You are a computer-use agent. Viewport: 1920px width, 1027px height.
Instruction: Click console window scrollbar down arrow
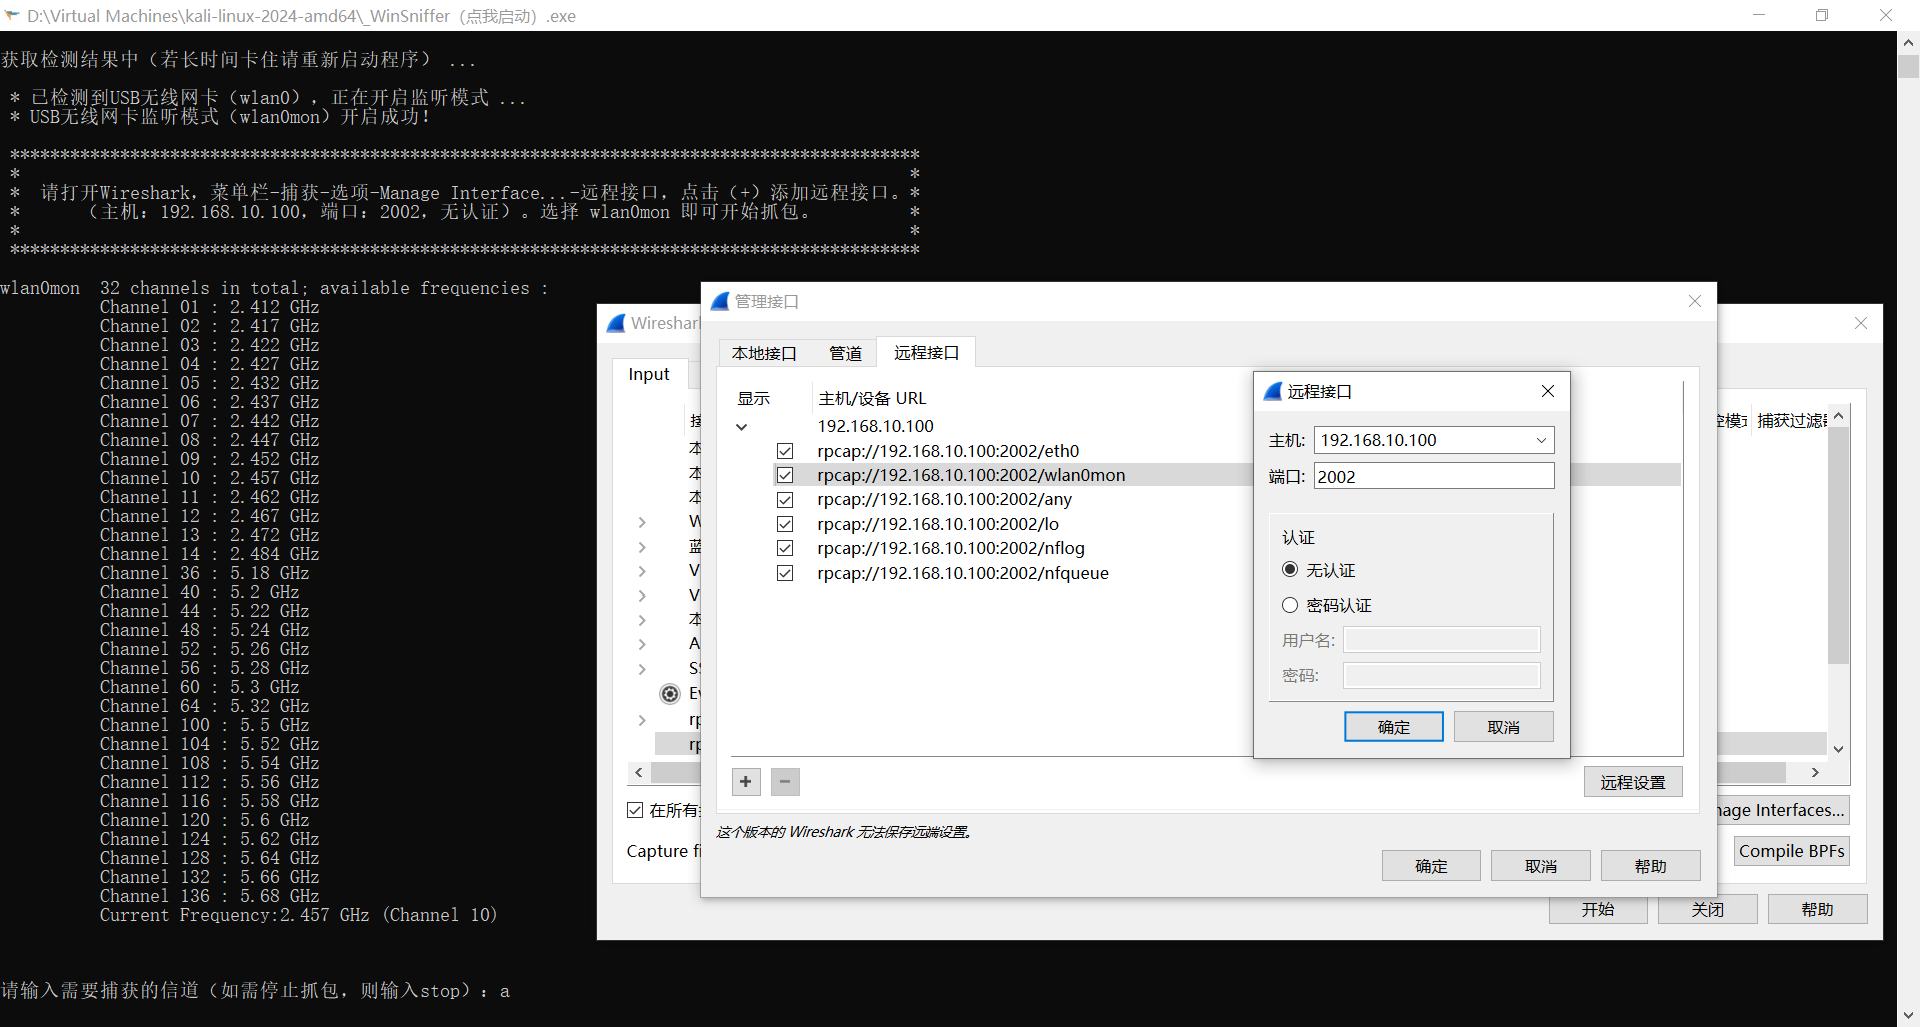click(1908, 1015)
